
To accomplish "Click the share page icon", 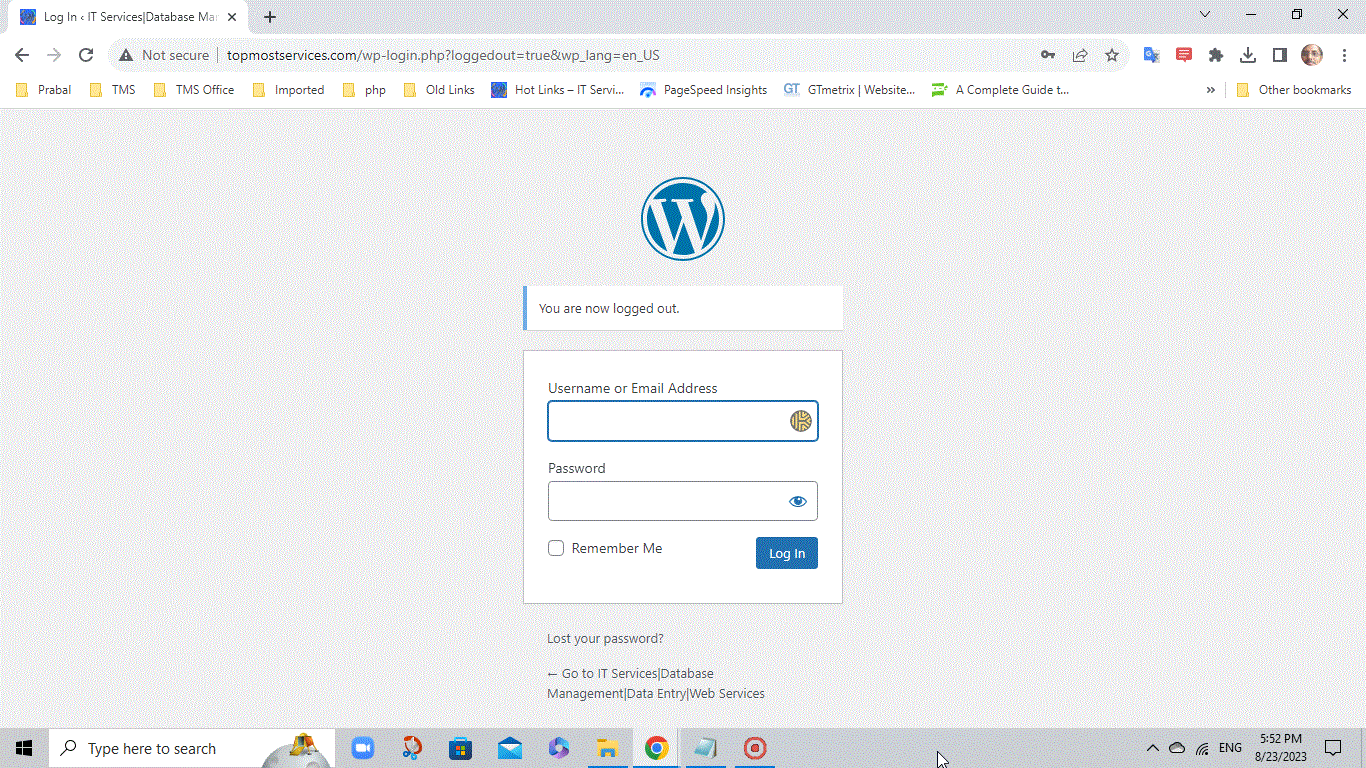I will click(1080, 55).
